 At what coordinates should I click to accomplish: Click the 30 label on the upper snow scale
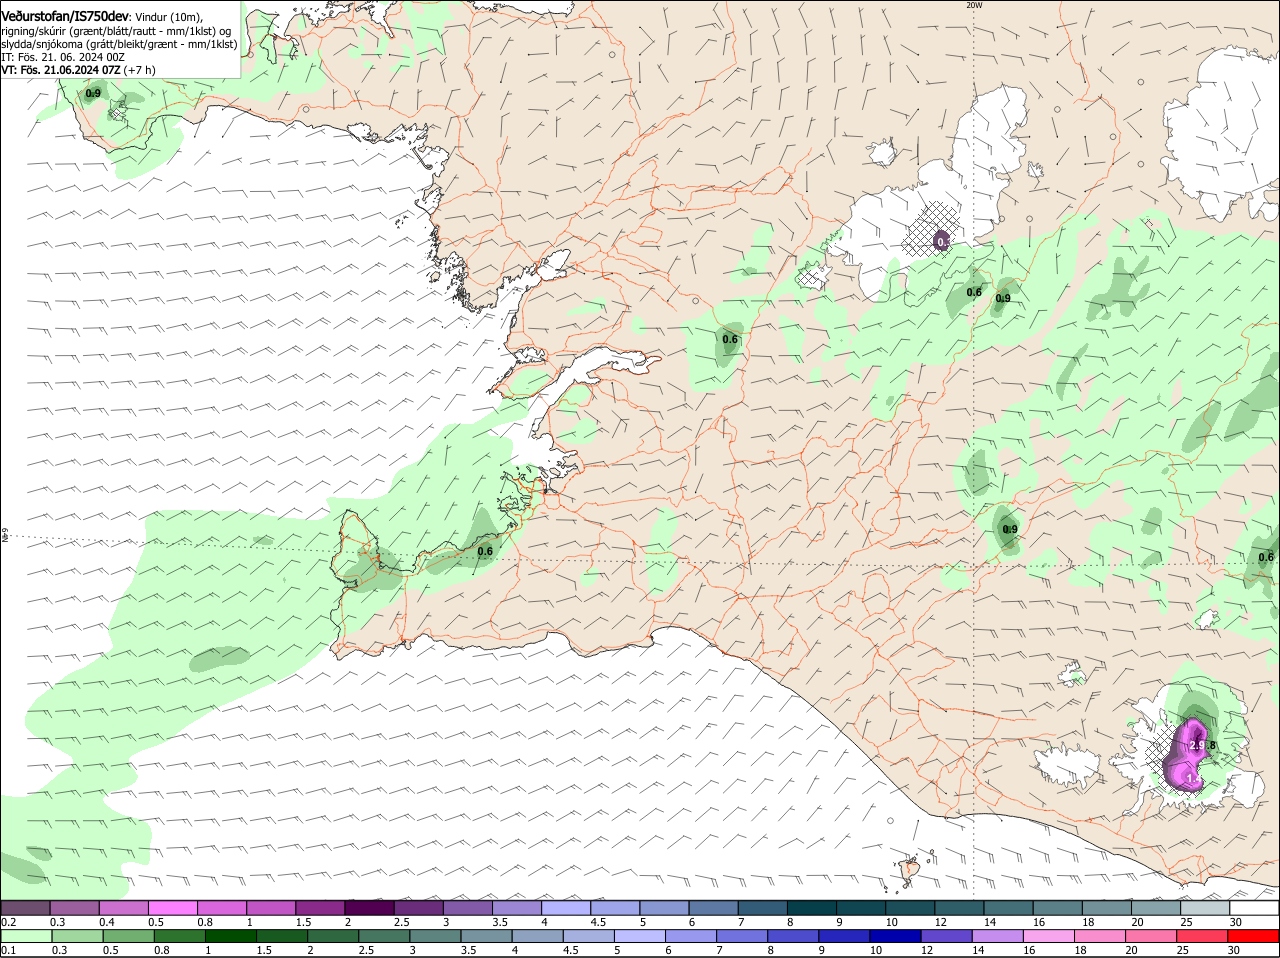click(1236, 922)
